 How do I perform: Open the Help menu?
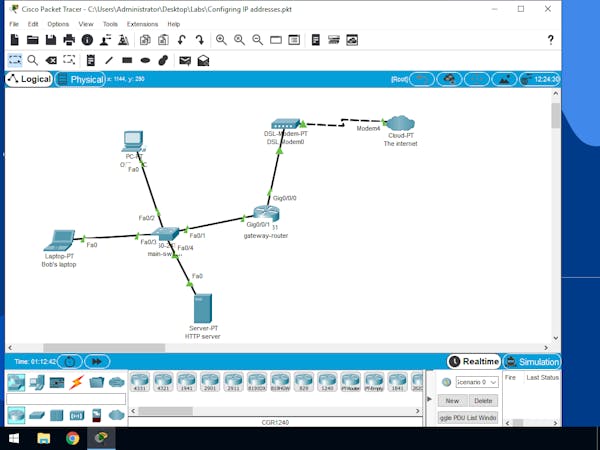click(173, 24)
